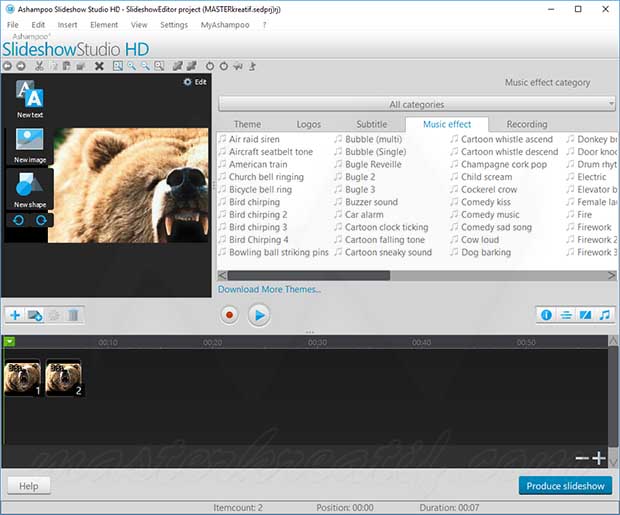Open the View menu
The image size is (620, 515).
tap(139, 25)
